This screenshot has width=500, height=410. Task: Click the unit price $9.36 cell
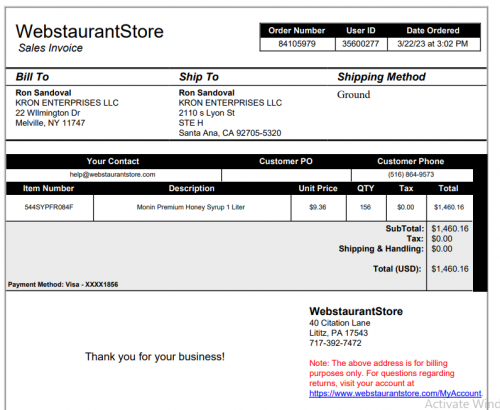pyautogui.click(x=318, y=207)
